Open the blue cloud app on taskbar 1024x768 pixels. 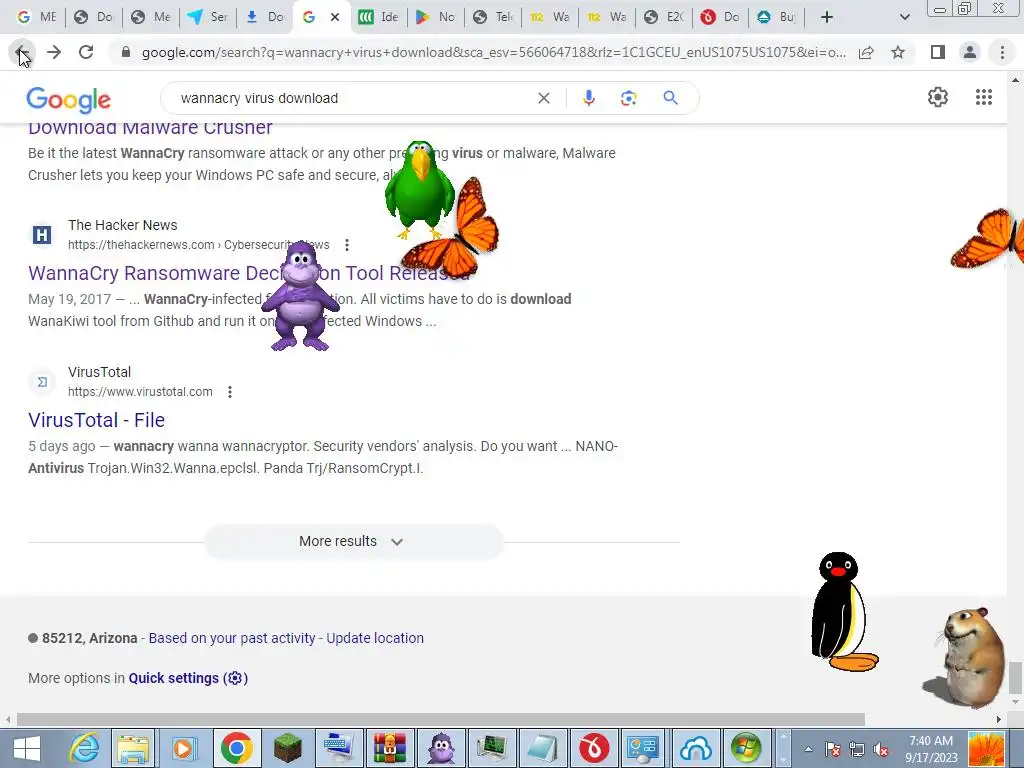pos(696,748)
